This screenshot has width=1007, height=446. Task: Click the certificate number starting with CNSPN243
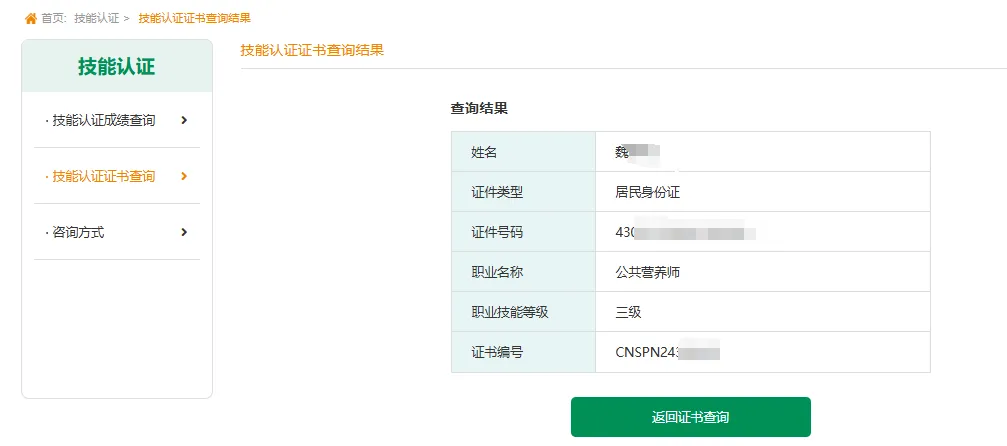667,352
